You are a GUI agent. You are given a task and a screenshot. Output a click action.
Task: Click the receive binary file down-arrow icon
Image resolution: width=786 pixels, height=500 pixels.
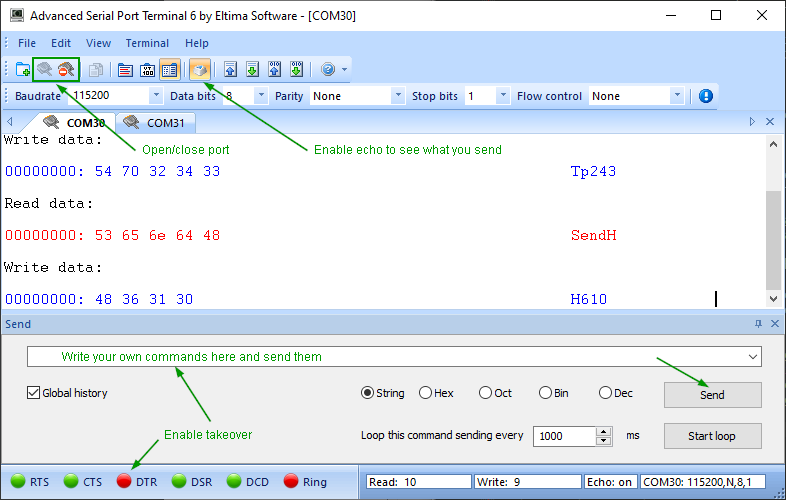tap(296, 69)
